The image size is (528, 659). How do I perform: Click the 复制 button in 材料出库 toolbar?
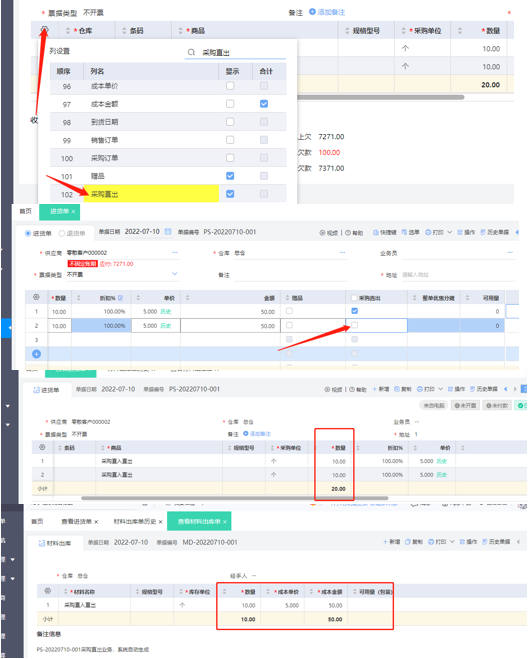click(x=414, y=542)
